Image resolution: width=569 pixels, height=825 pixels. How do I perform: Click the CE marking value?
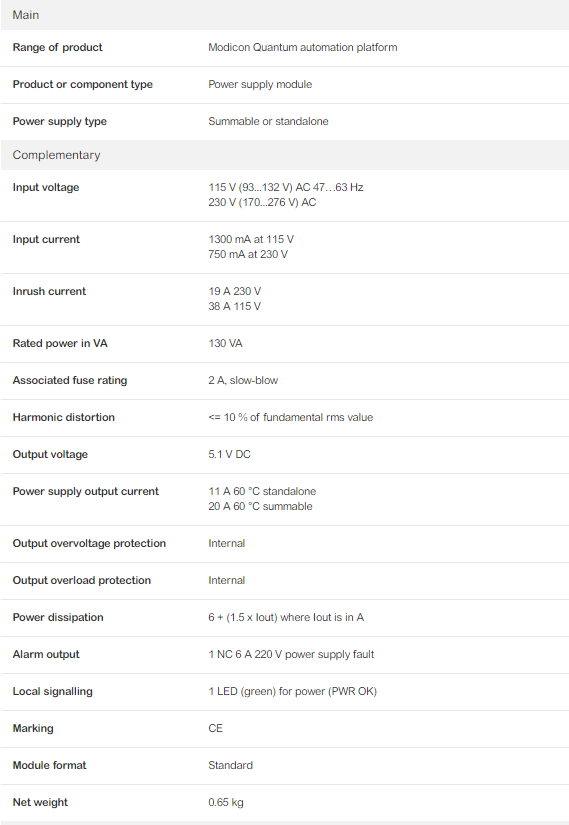(215, 728)
